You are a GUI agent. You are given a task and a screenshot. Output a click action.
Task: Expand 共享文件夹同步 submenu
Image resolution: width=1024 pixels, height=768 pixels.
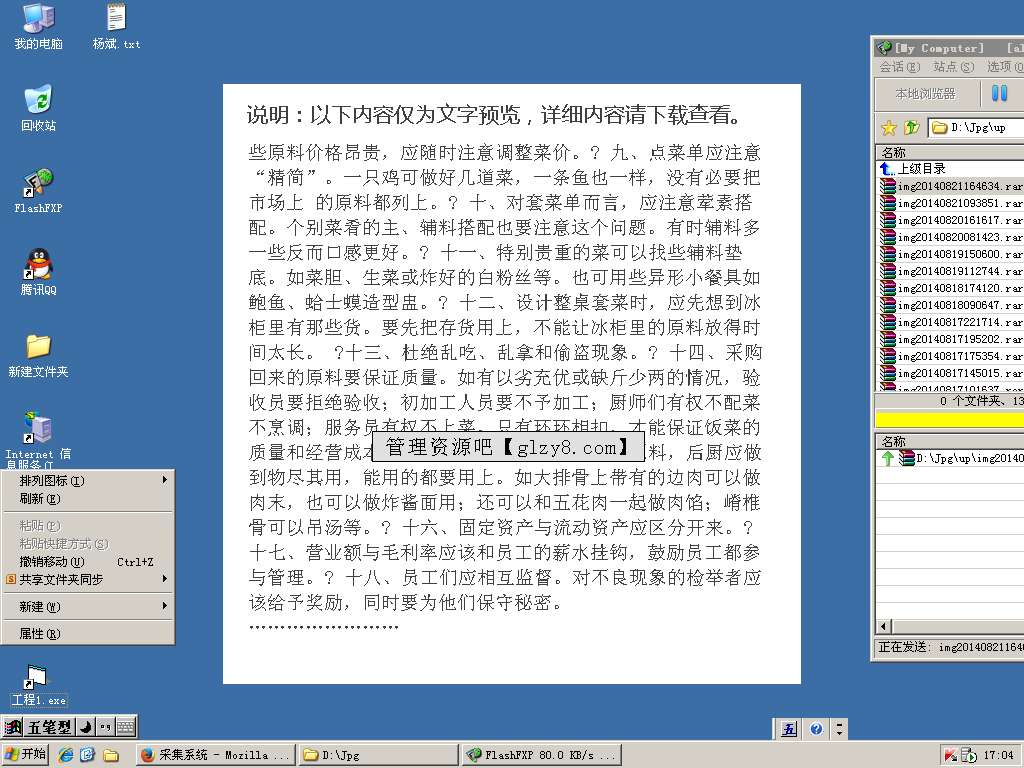pos(88,579)
